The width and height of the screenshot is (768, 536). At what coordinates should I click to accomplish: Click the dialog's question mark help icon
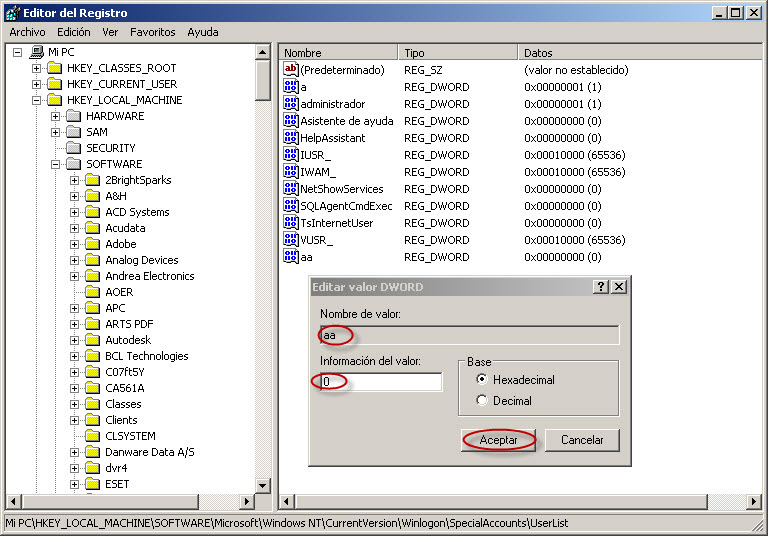[600, 287]
